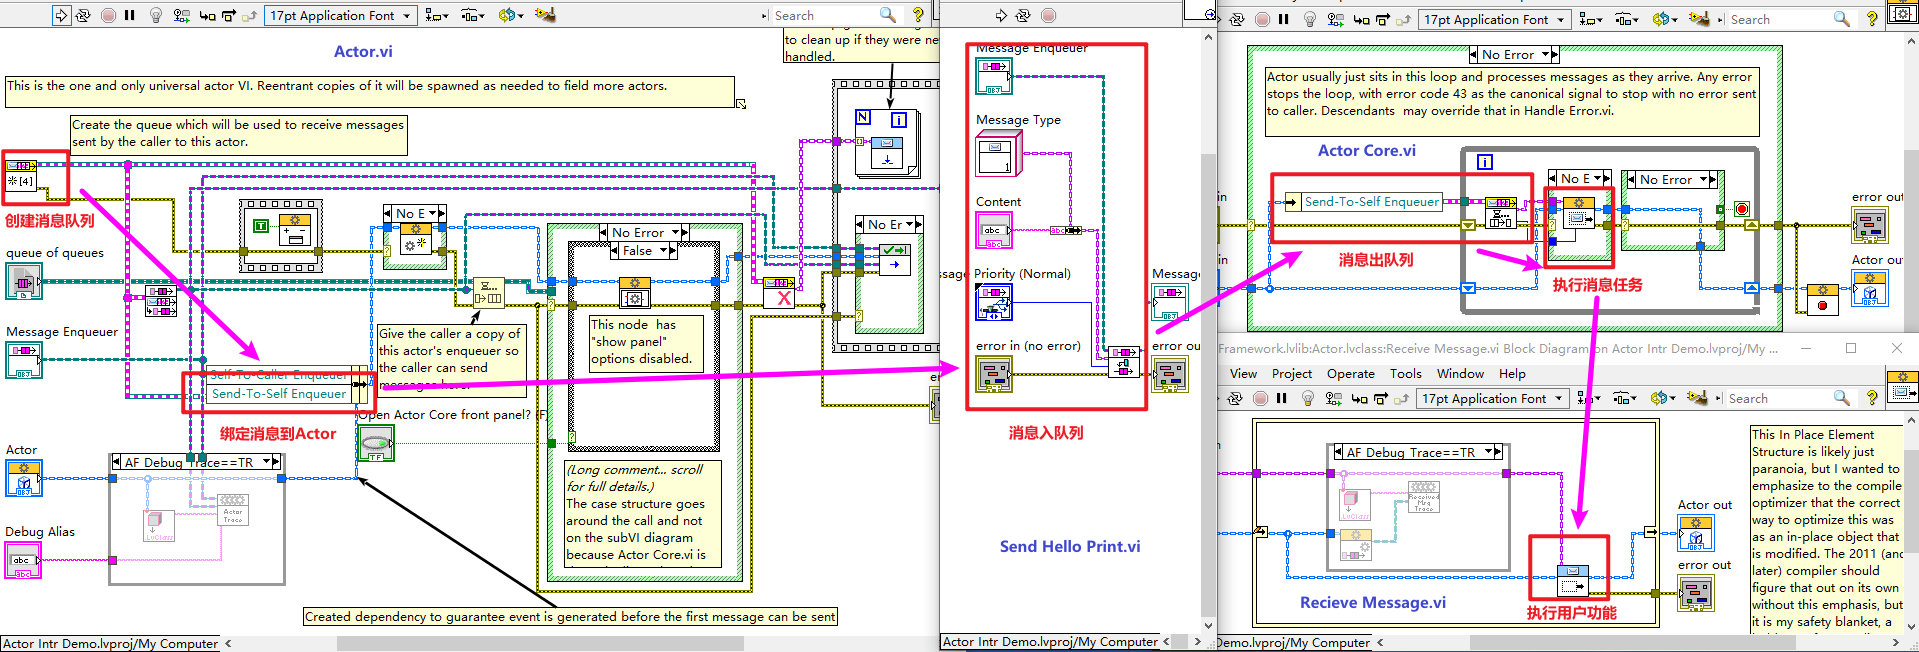Click Message Type class constant icon
The image size is (1919, 652).
pos(998,154)
